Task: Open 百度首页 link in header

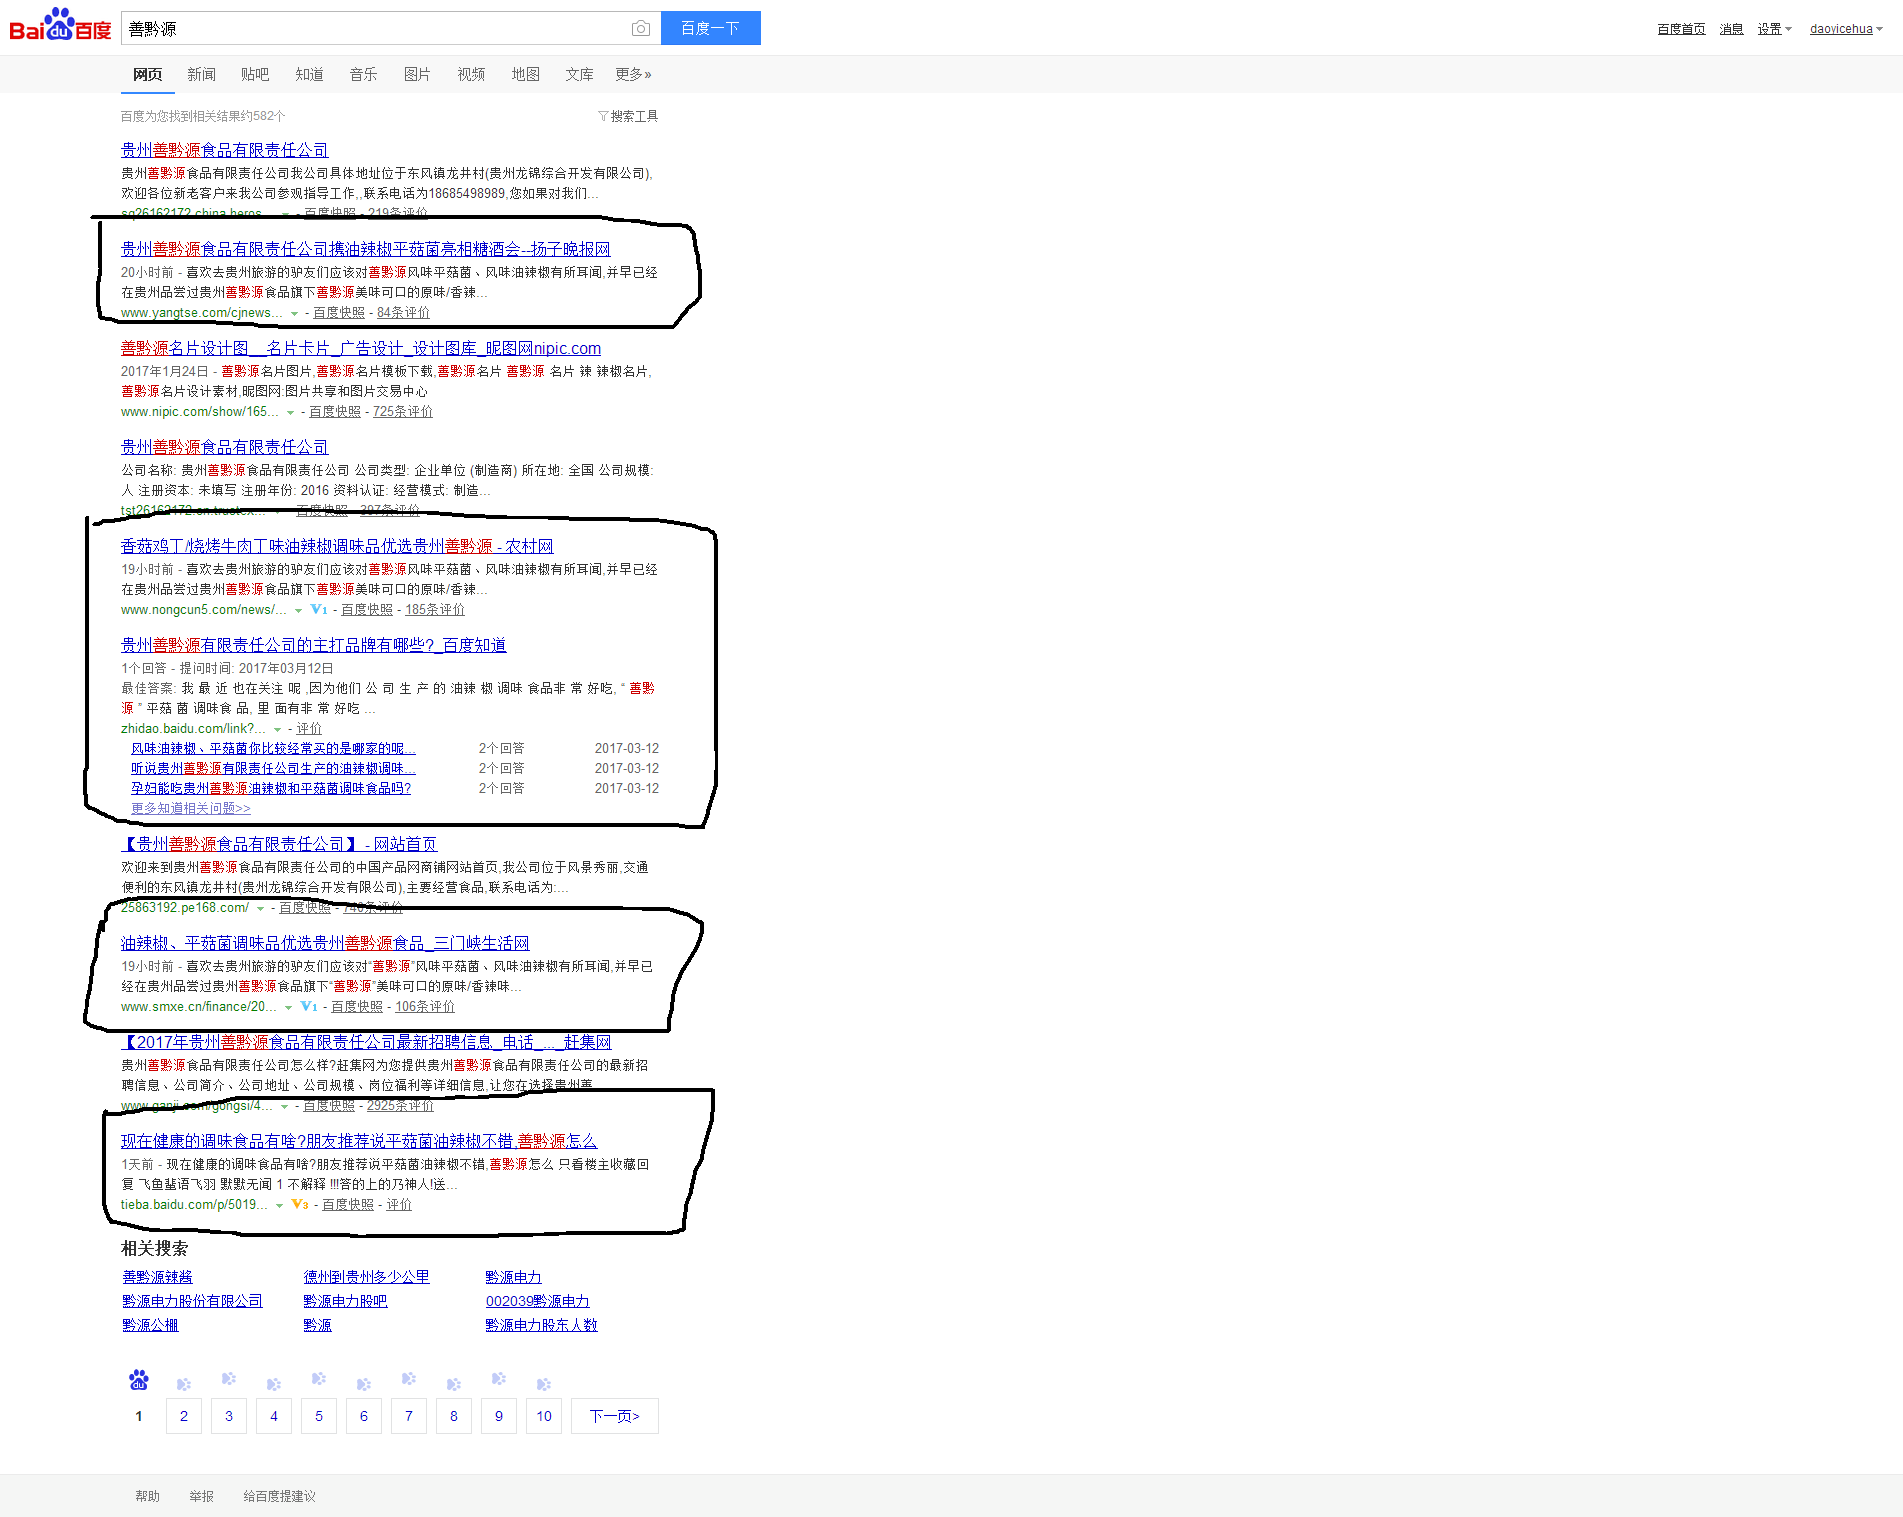Action: (x=1681, y=29)
